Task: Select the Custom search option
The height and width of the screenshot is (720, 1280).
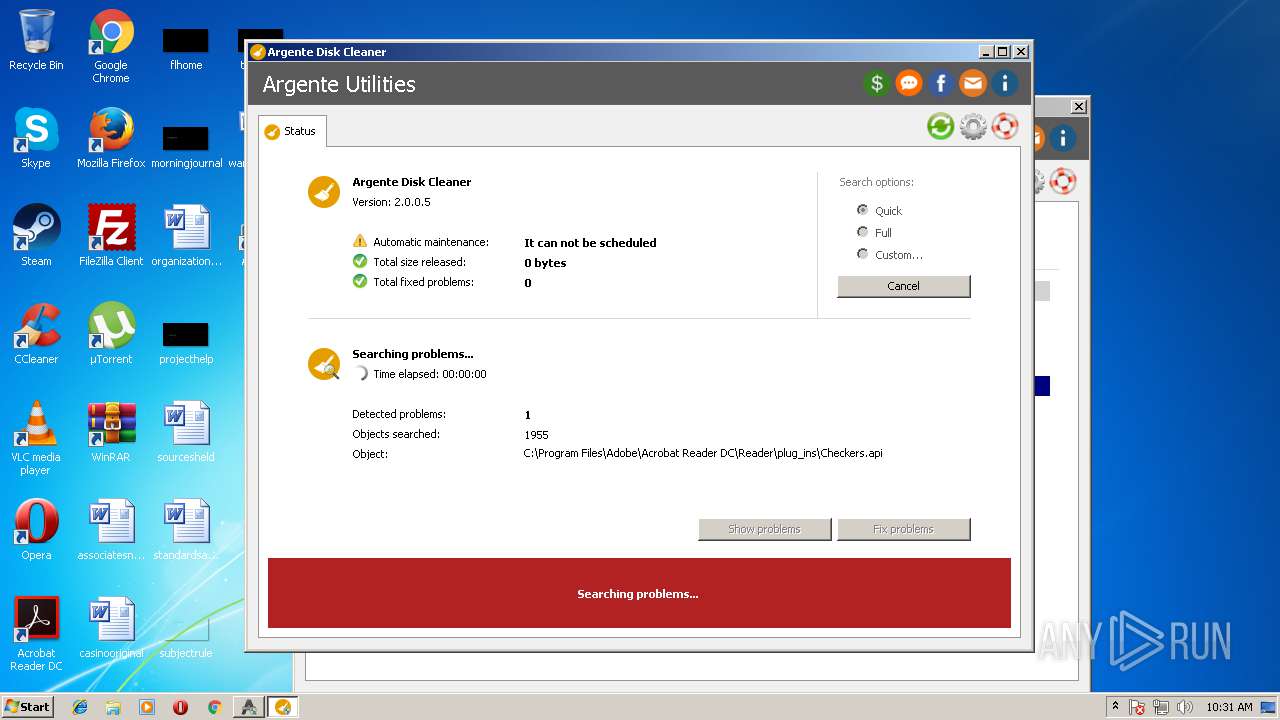Action: point(890,254)
